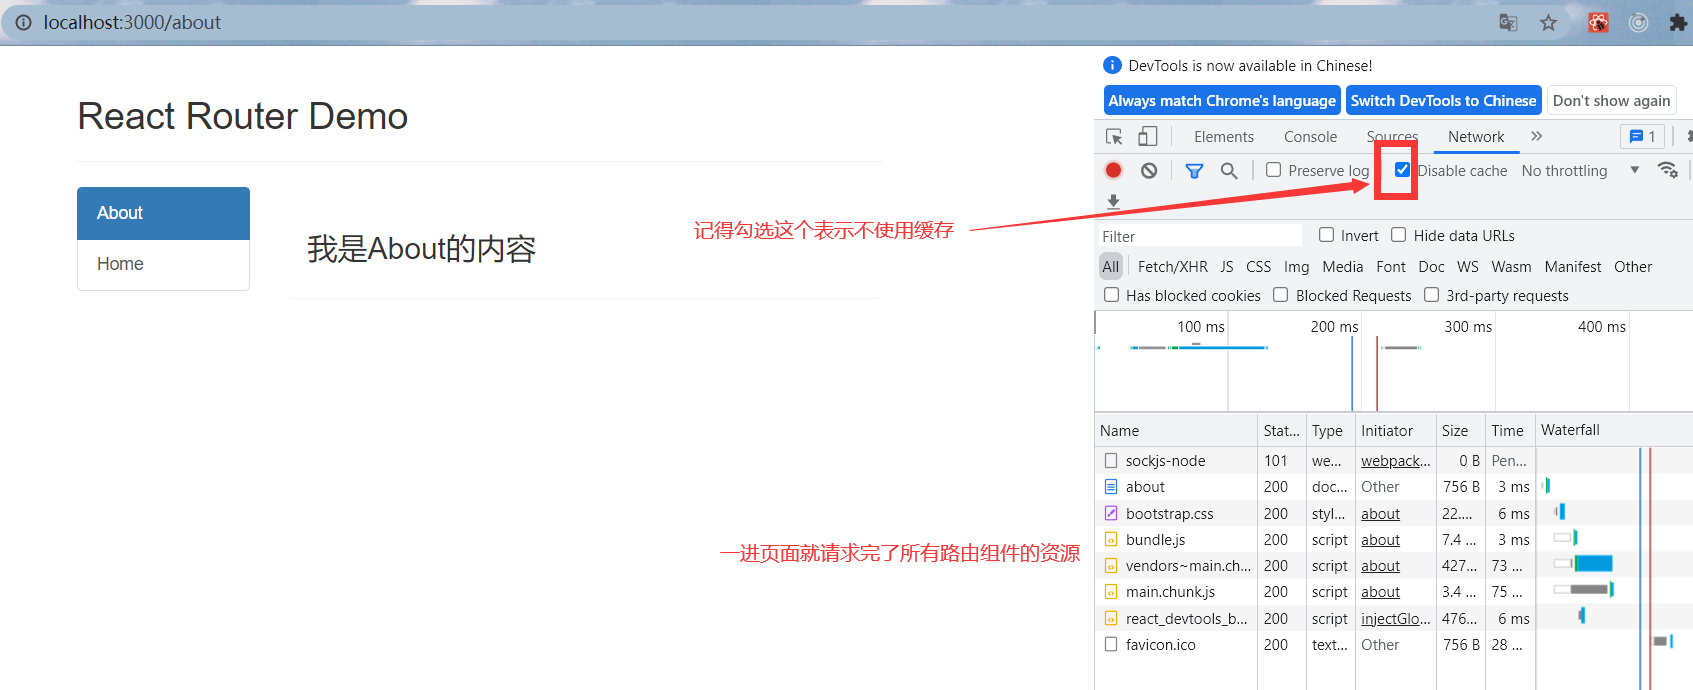This screenshot has width=1693, height=690.
Task: Open the Home link in the sidebar
Action: coord(163,264)
